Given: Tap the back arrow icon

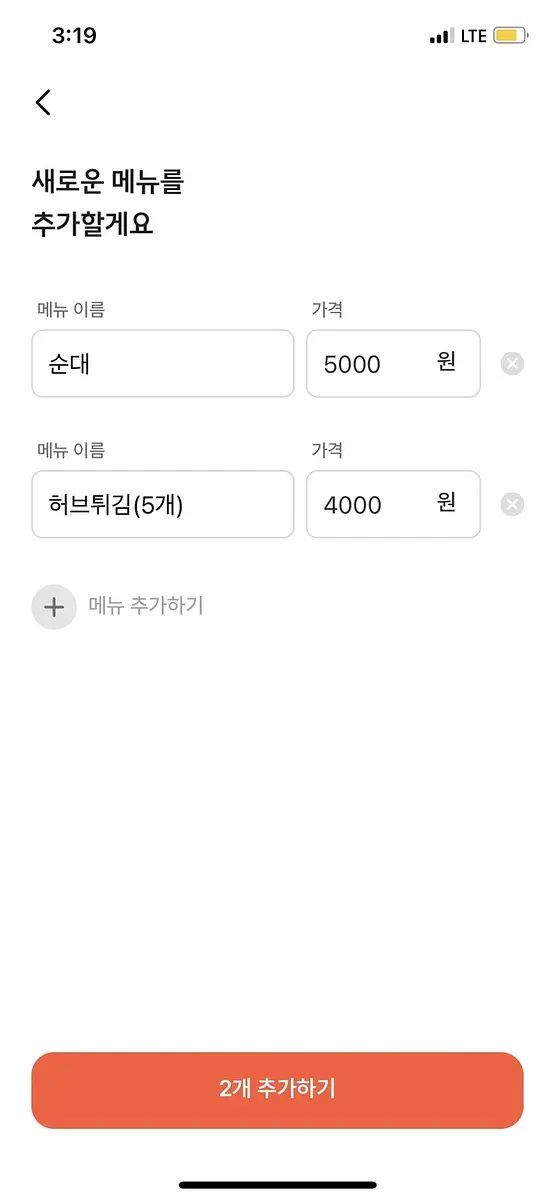Looking at the screenshot, I should pos(43,102).
